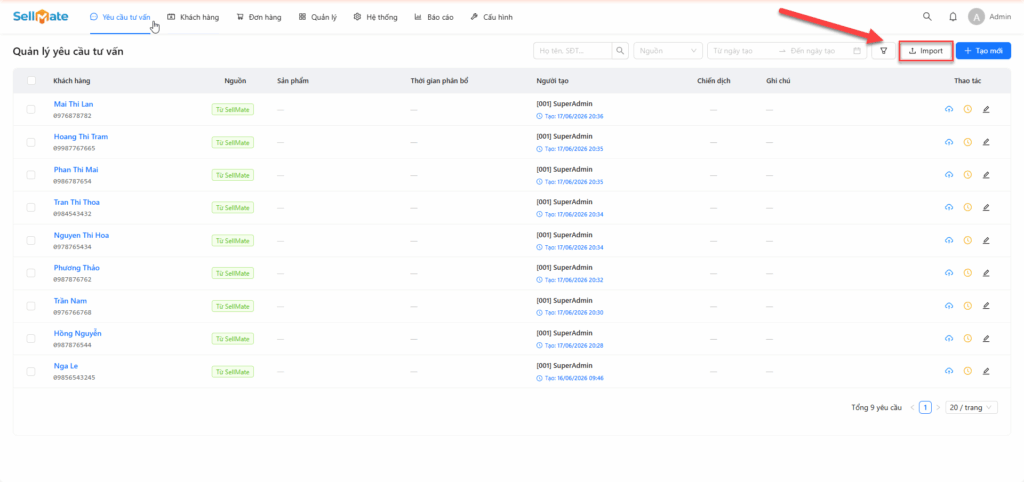Click the Tạo mới button
This screenshot has height=482, width=1024.
tap(984, 51)
